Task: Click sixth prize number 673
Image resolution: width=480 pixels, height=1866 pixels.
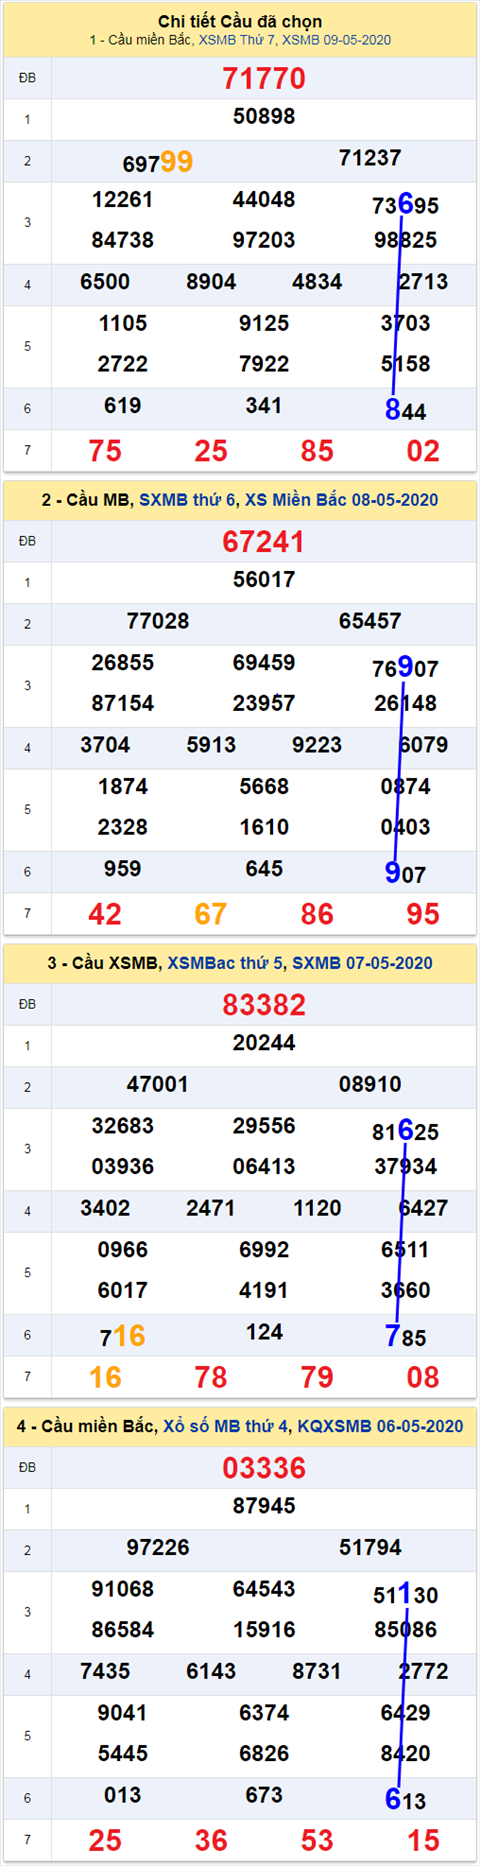Action: coord(264,1795)
